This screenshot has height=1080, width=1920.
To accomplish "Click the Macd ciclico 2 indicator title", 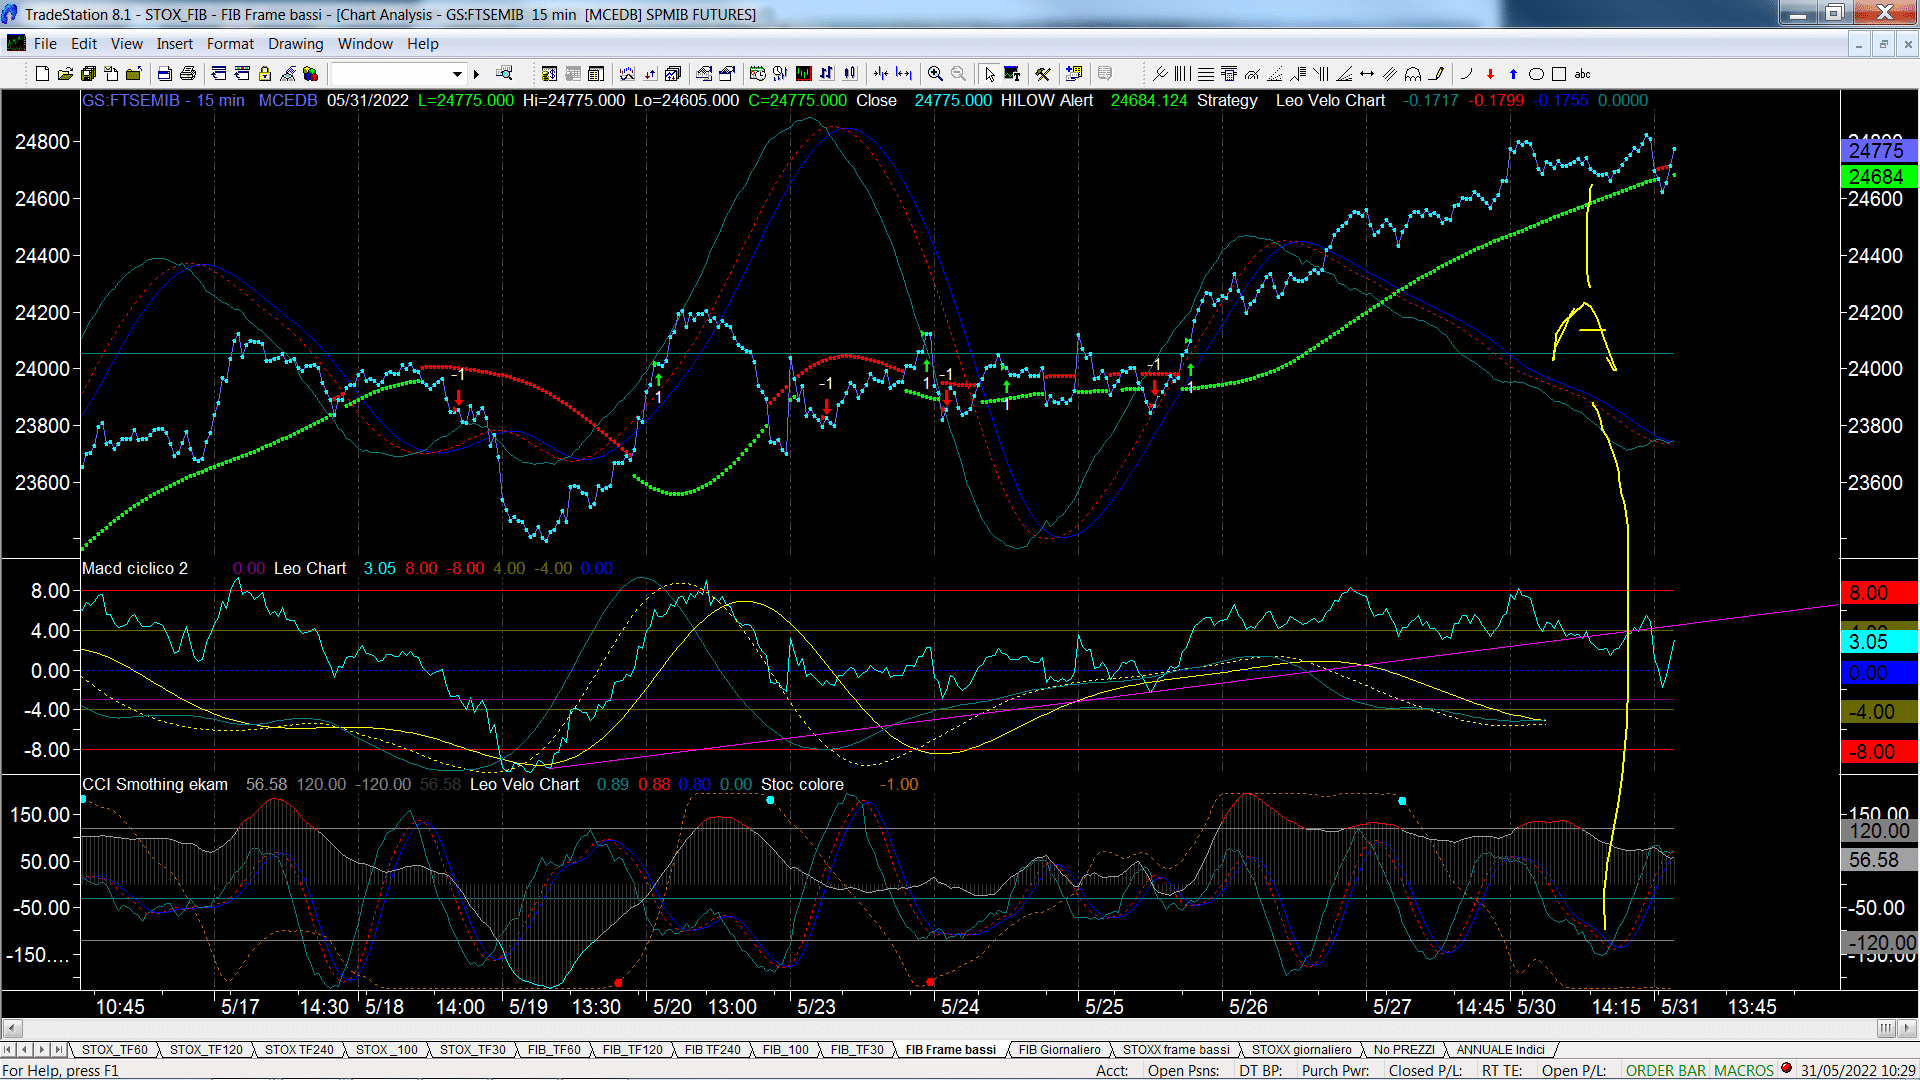I will pos(135,568).
